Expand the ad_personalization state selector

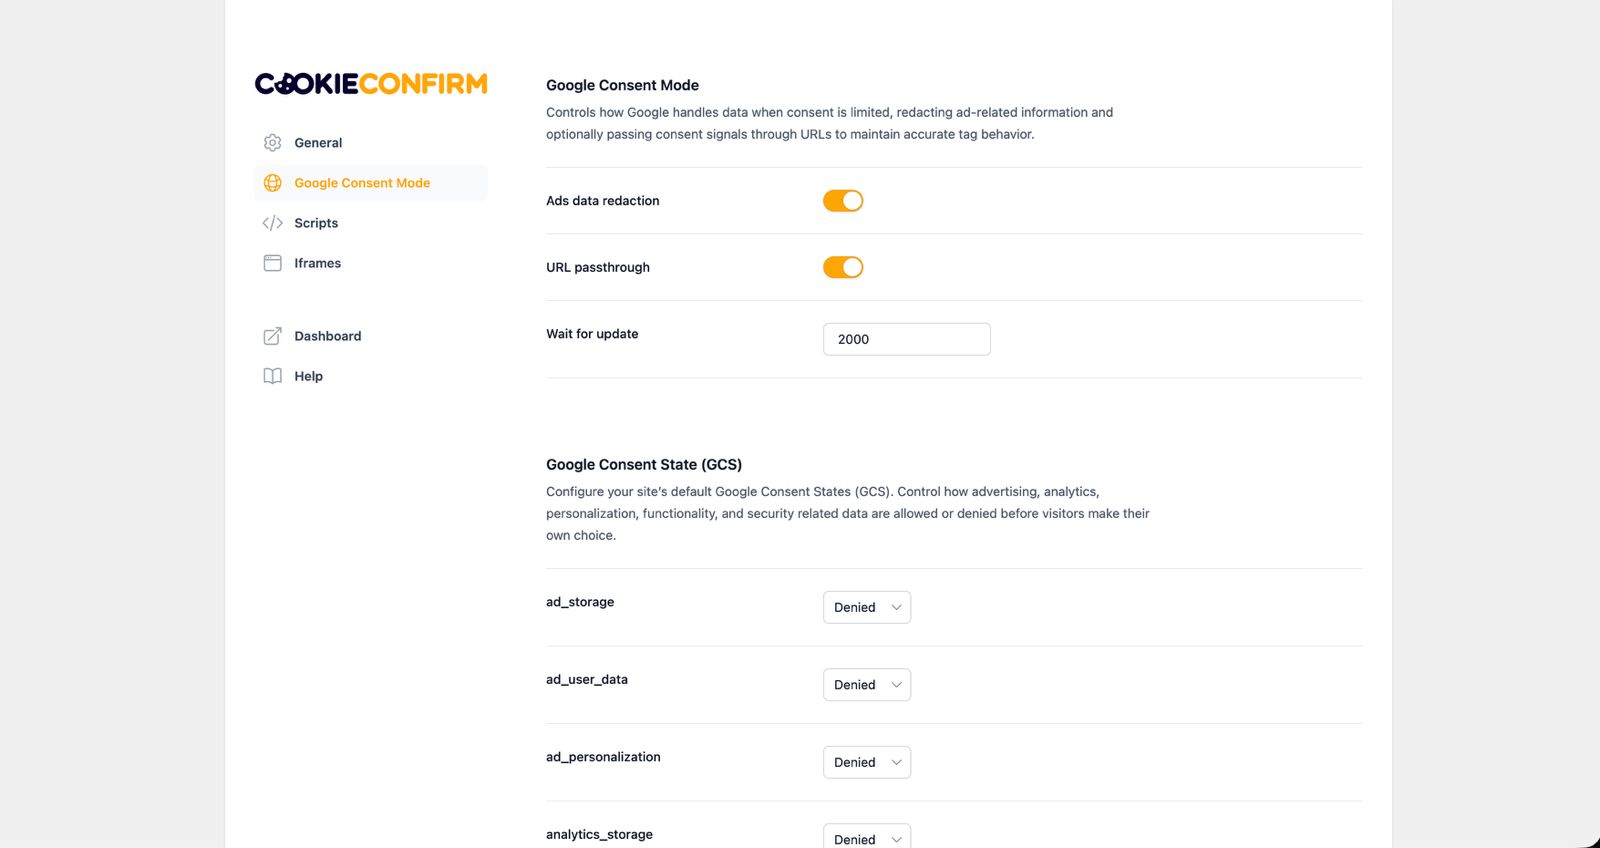(x=866, y=762)
